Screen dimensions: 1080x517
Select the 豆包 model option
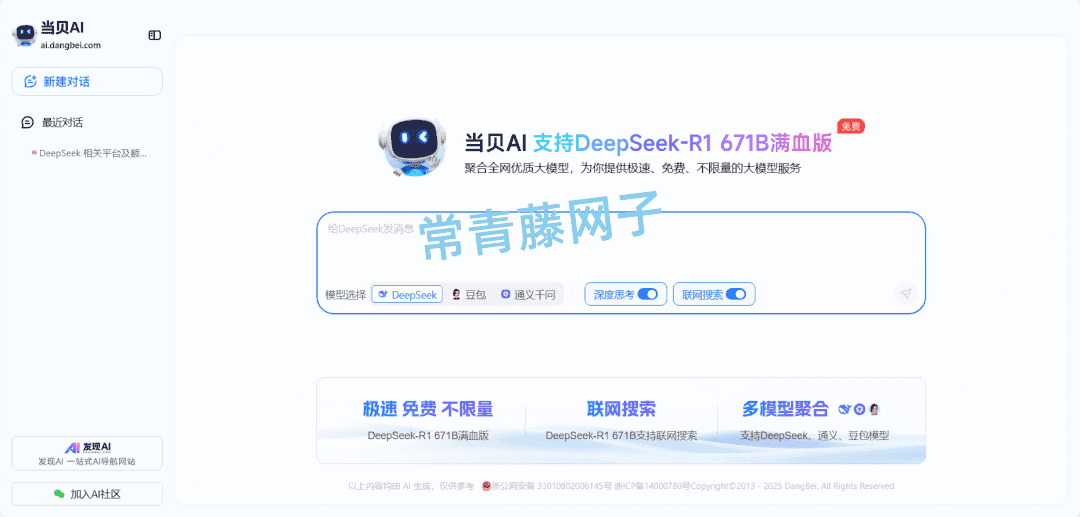469,295
